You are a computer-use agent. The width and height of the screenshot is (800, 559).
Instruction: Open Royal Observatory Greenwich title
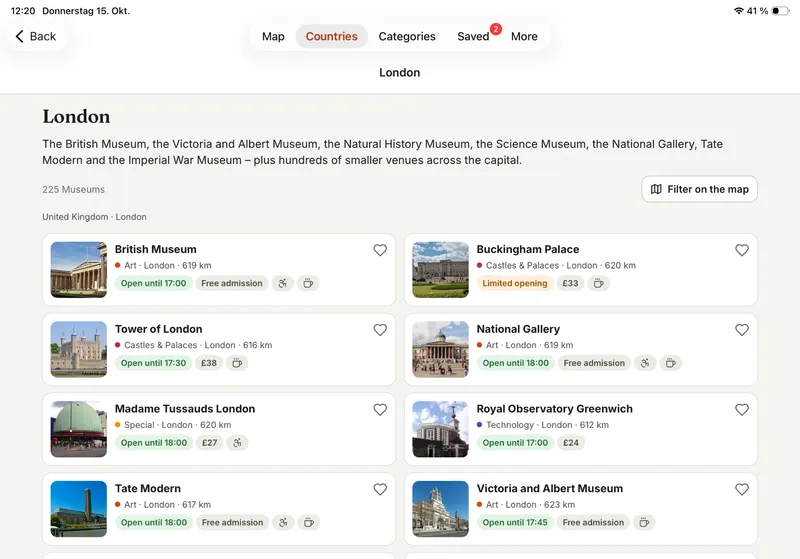[555, 409]
